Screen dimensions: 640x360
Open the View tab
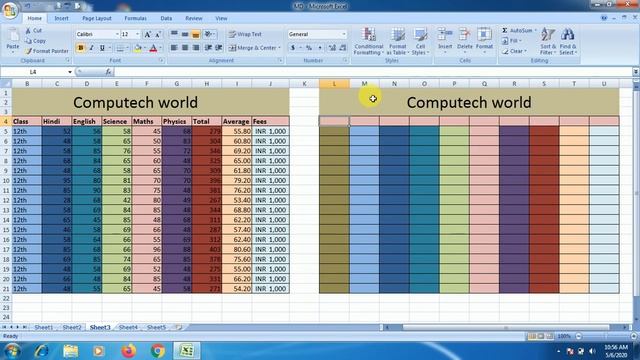[221, 18]
